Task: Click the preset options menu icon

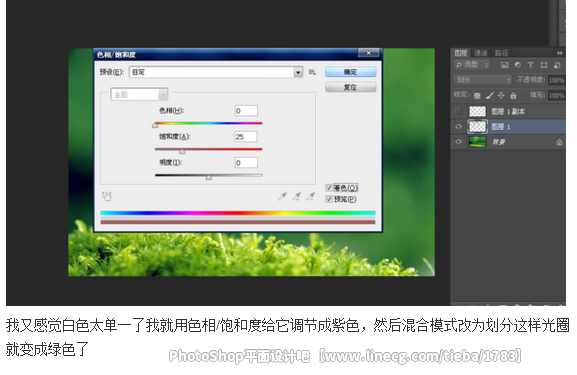Action: point(312,72)
